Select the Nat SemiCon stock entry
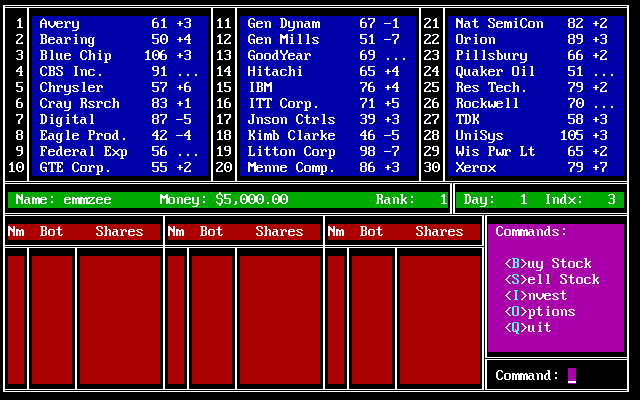 tap(536, 24)
